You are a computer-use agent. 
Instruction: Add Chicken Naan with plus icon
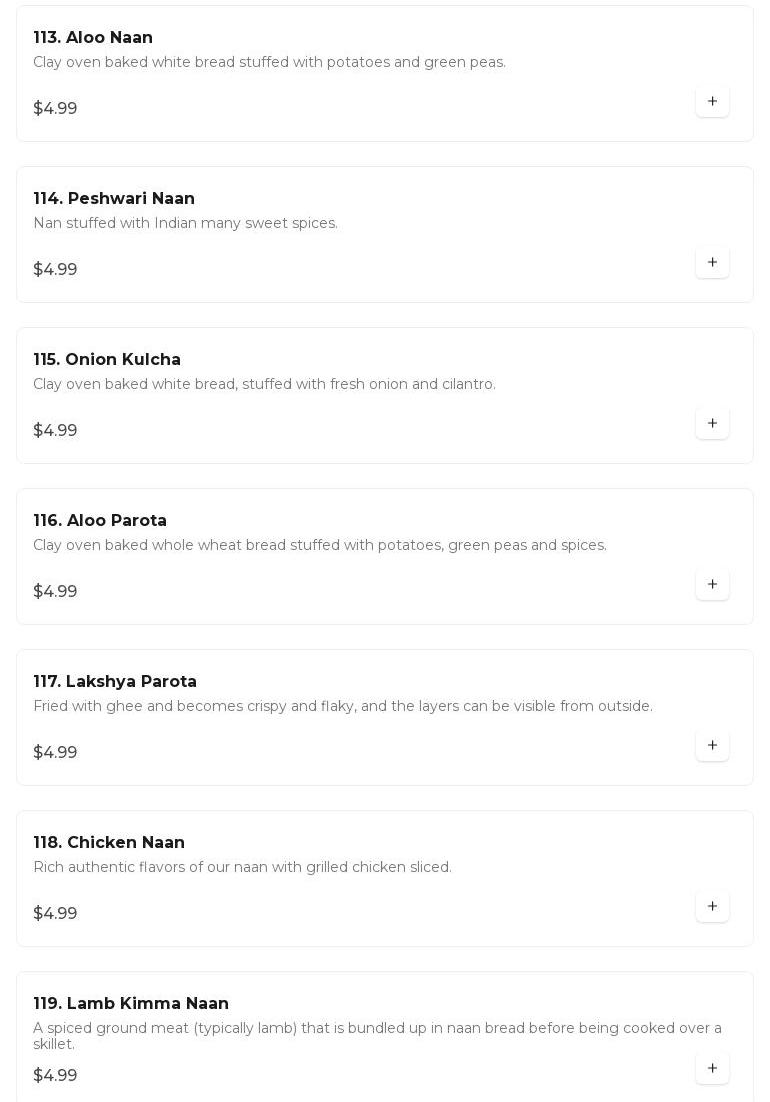click(x=712, y=906)
